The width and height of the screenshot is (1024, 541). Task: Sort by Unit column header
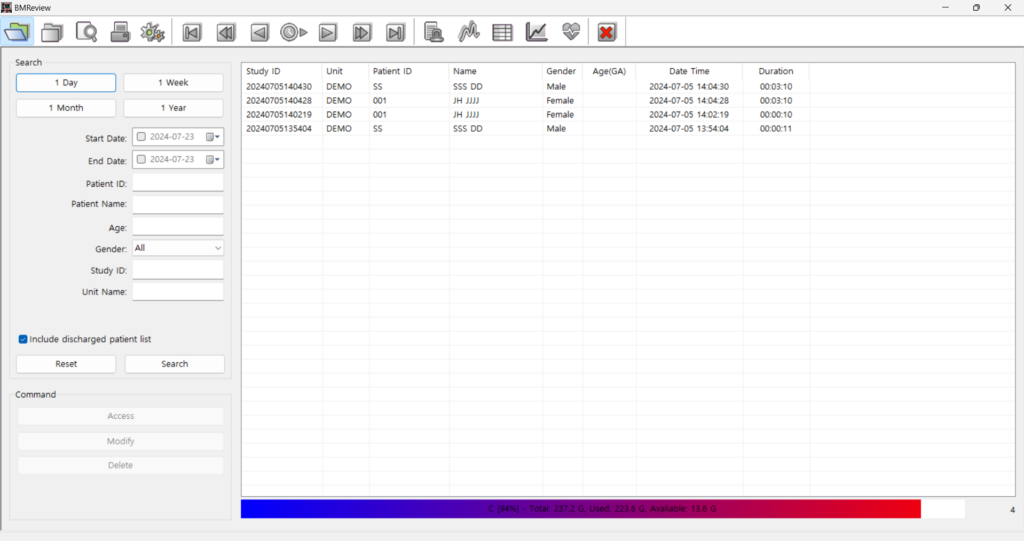coord(345,71)
